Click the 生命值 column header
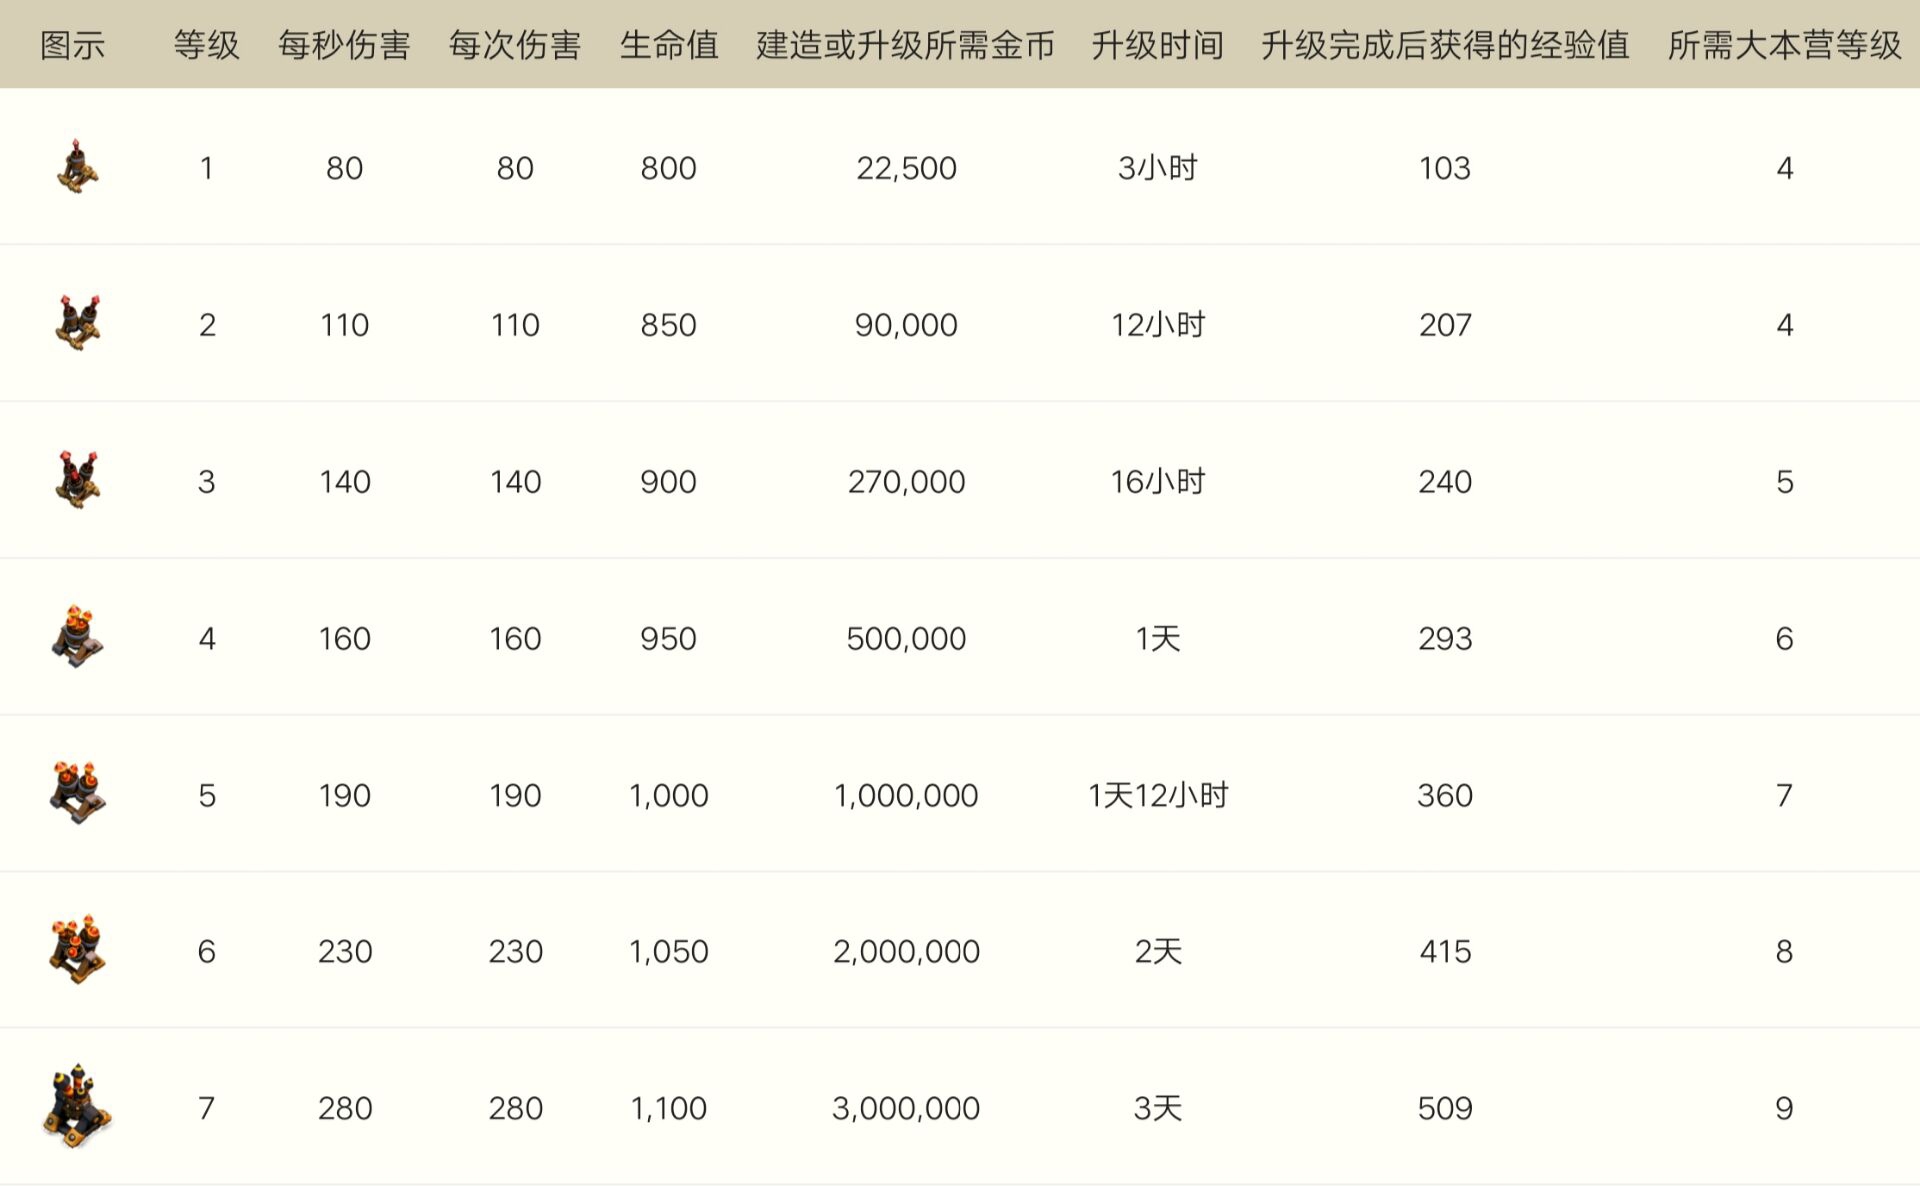Image resolution: width=1920 pixels, height=1186 pixels. pos(668,45)
